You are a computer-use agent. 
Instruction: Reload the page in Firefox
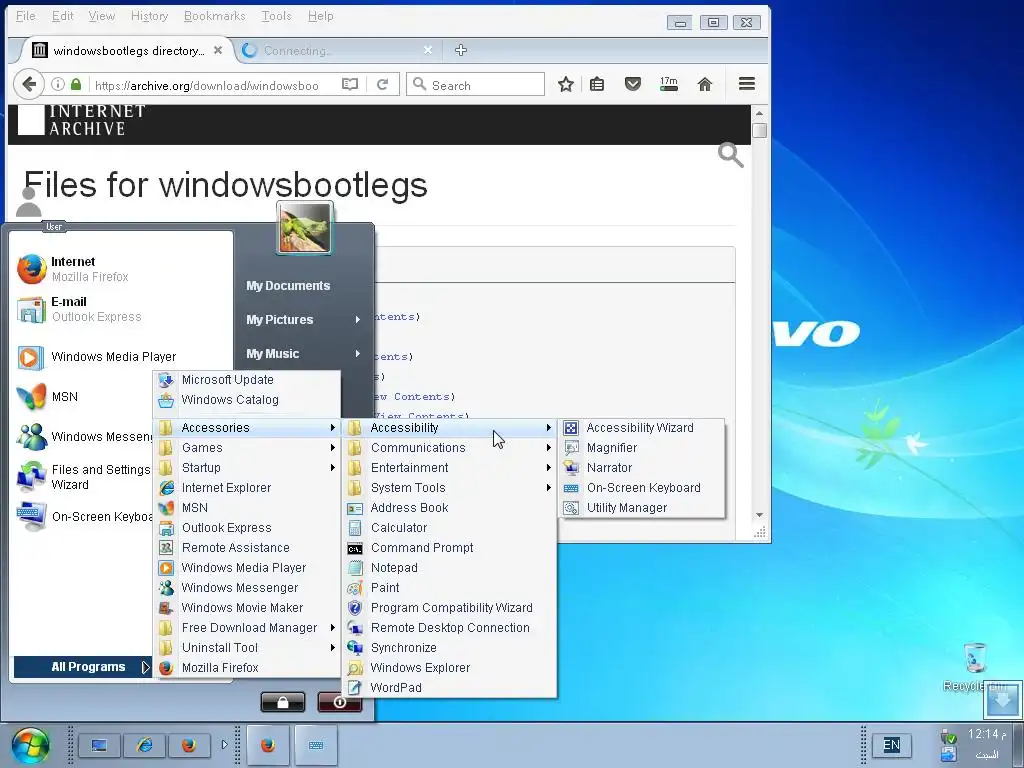point(383,84)
